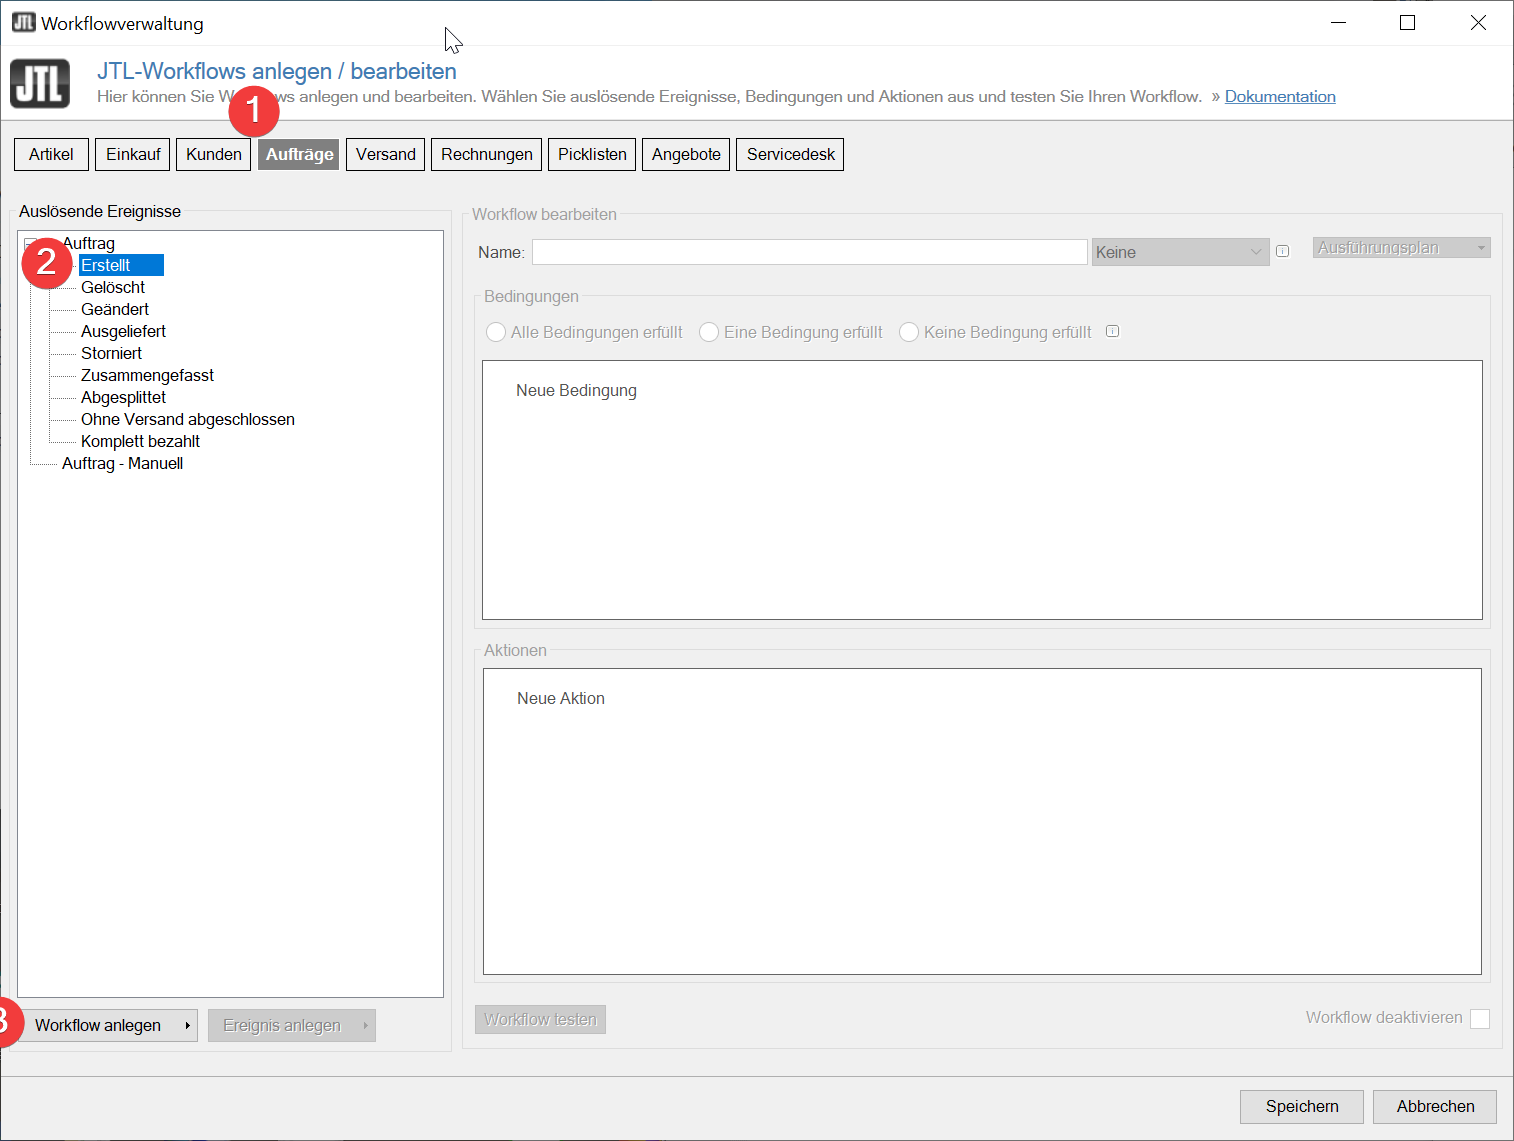Select the Alle Bedingungen erfüllt radio button
Screen dimensions: 1514x1141
tap(496, 332)
